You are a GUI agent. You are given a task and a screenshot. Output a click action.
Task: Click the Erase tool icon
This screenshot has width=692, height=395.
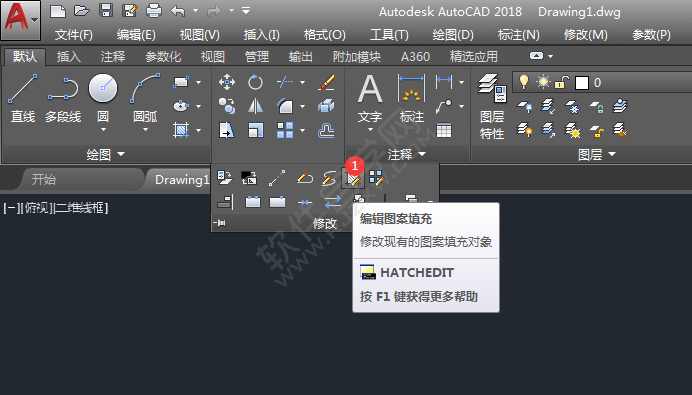(326, 82)
